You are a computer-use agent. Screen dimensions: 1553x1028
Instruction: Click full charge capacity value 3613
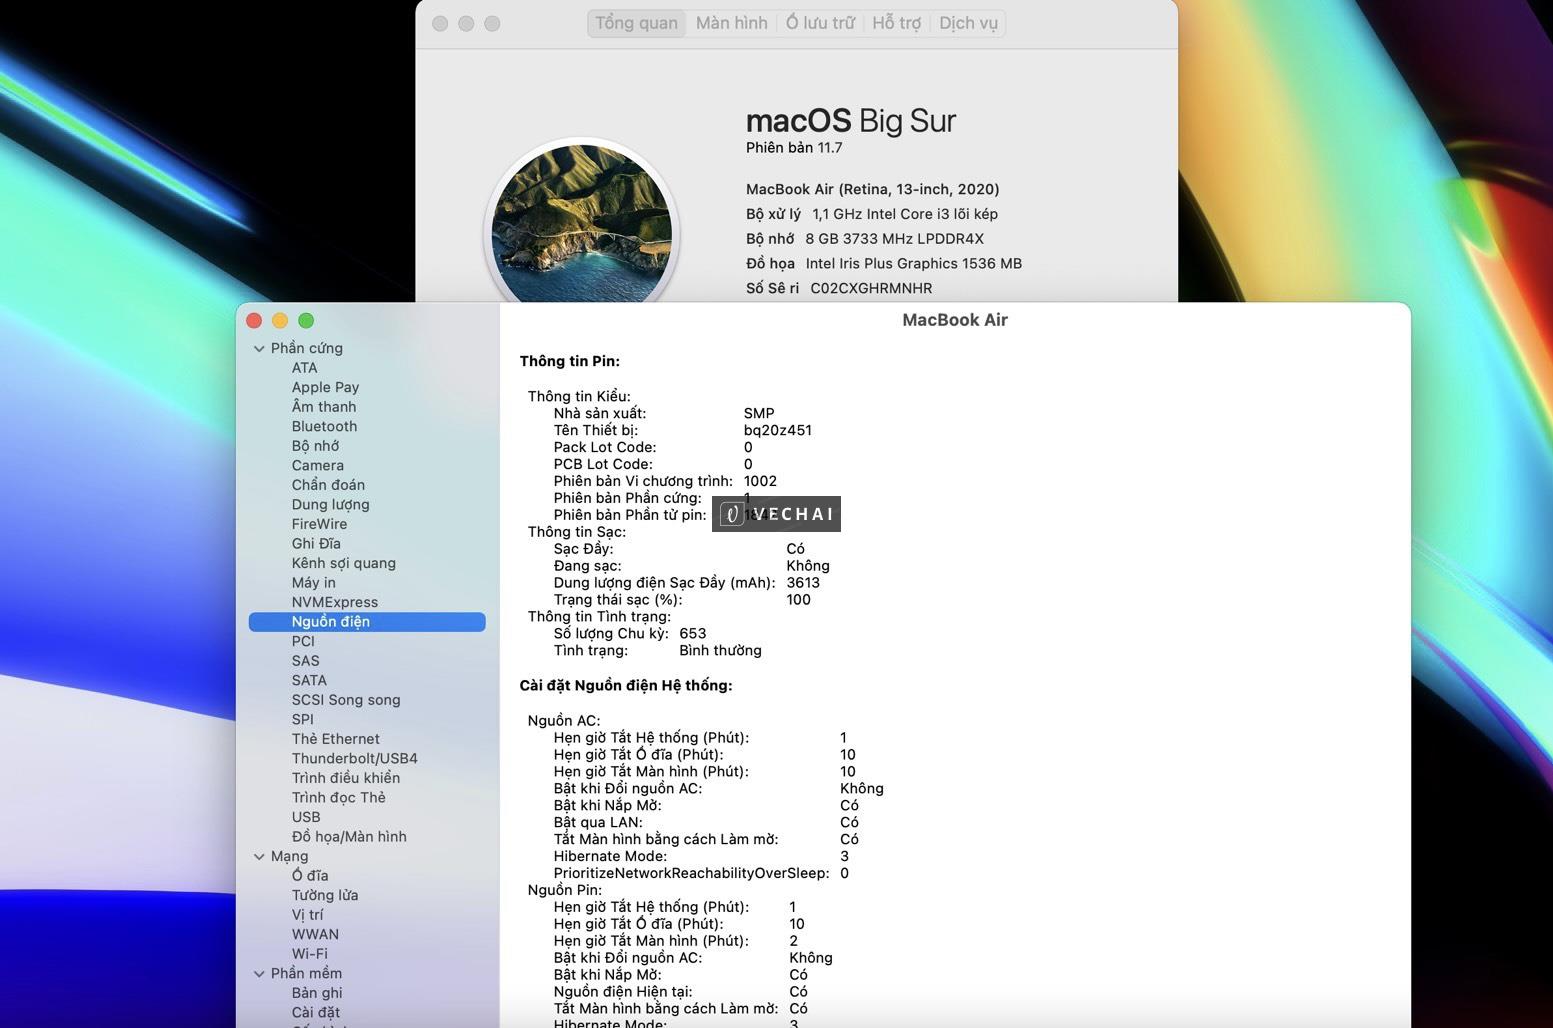803,583
